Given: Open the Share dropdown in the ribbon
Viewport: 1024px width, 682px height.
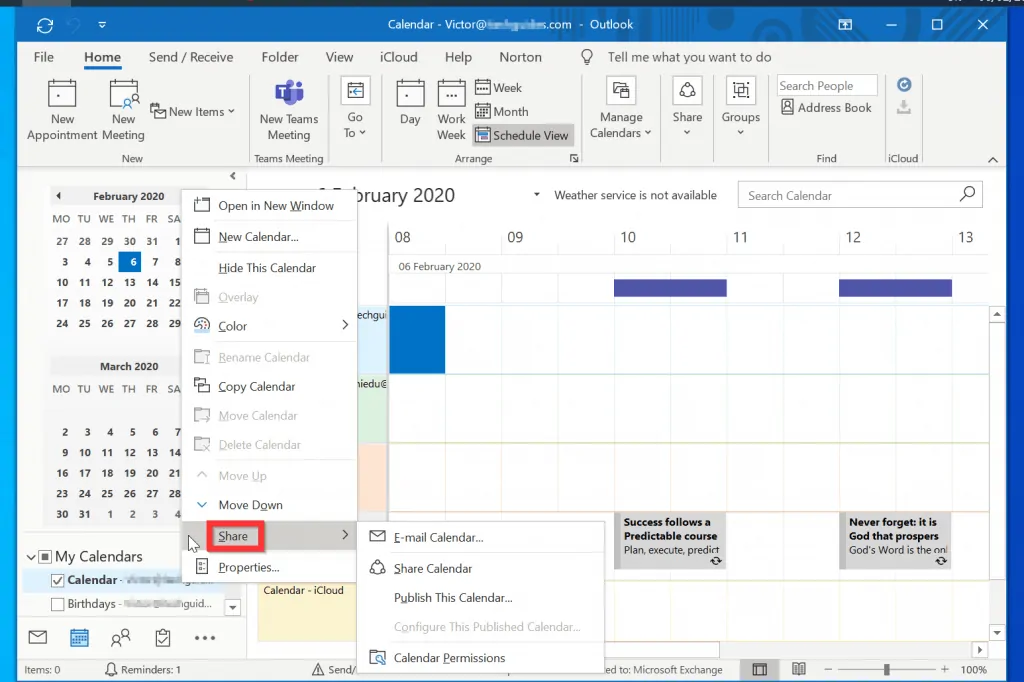Looking at the screenshot, I should click(687, 110).
